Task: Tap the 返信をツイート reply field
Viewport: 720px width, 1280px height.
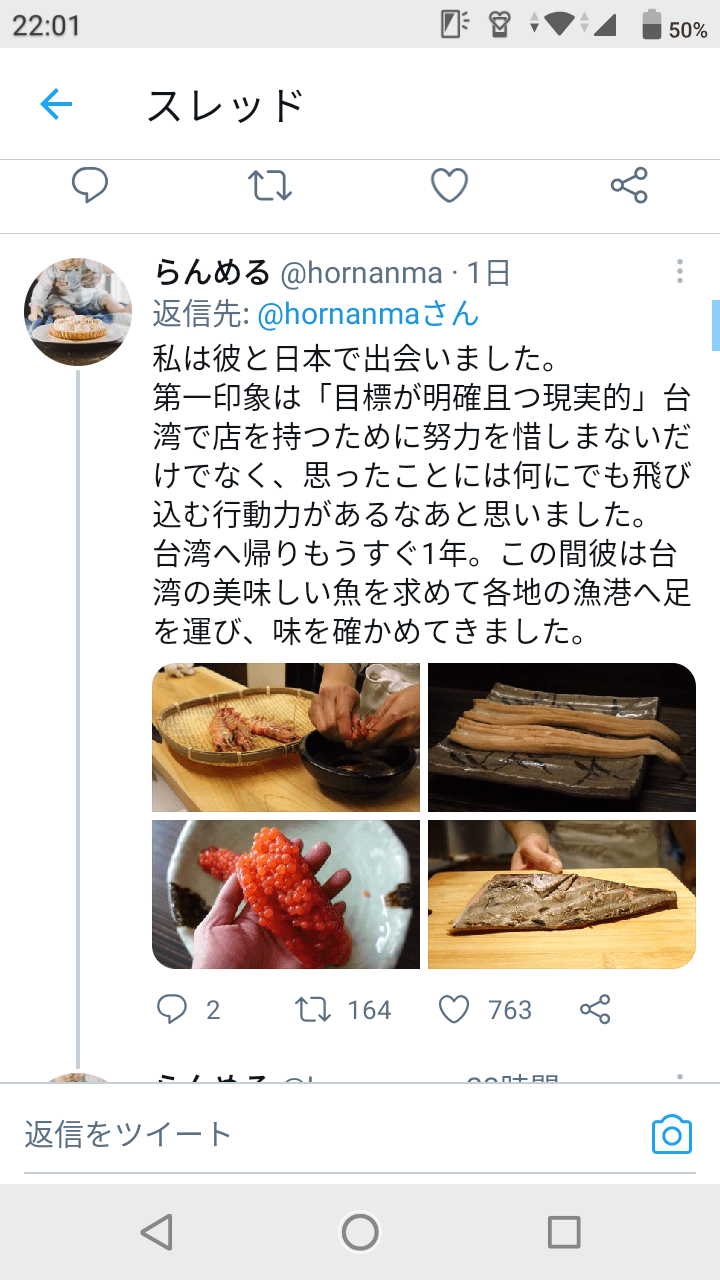Action: pyautogui.click(x=330, y=1133)
